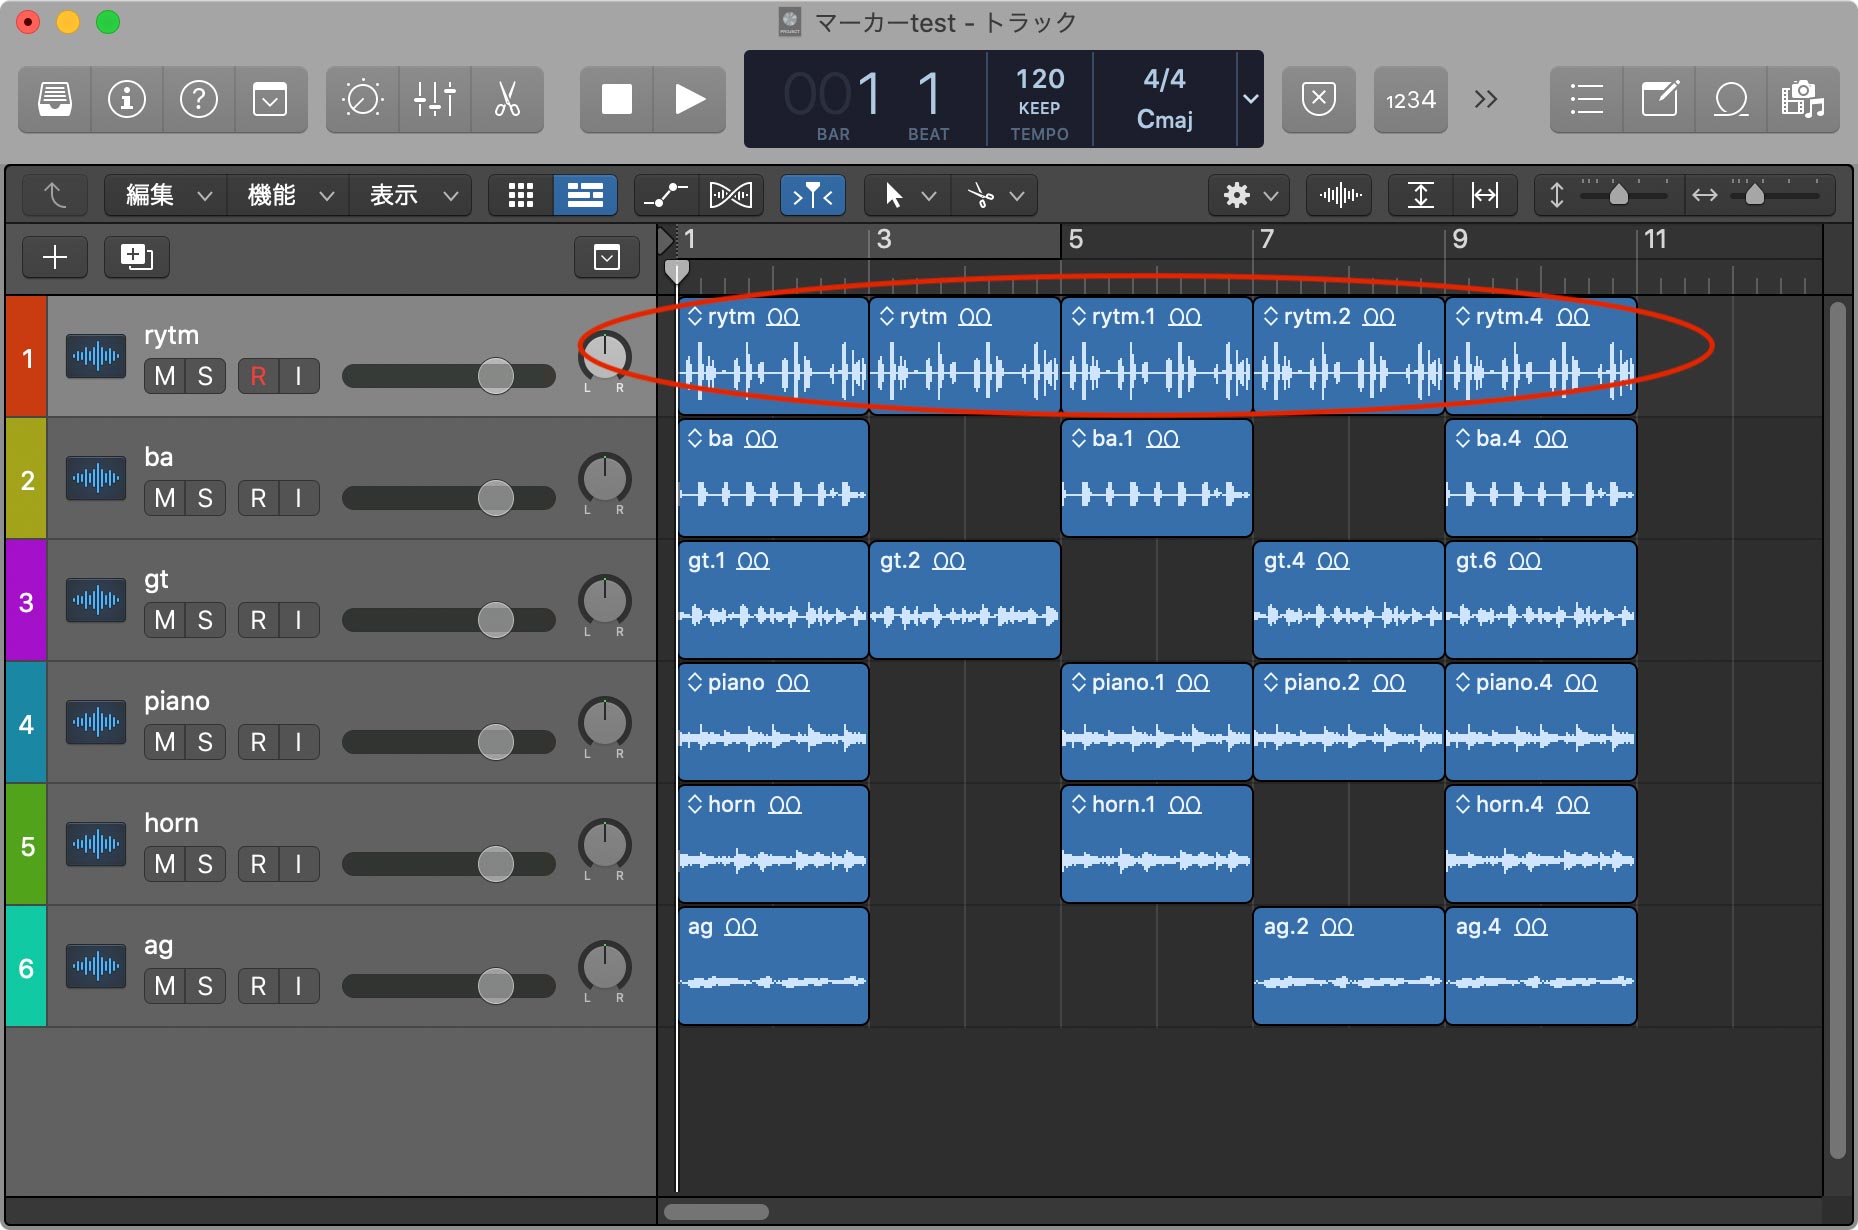Click vertical auto zoom button
Screen dimensions: 1858x1230
tap(1421, 195)
